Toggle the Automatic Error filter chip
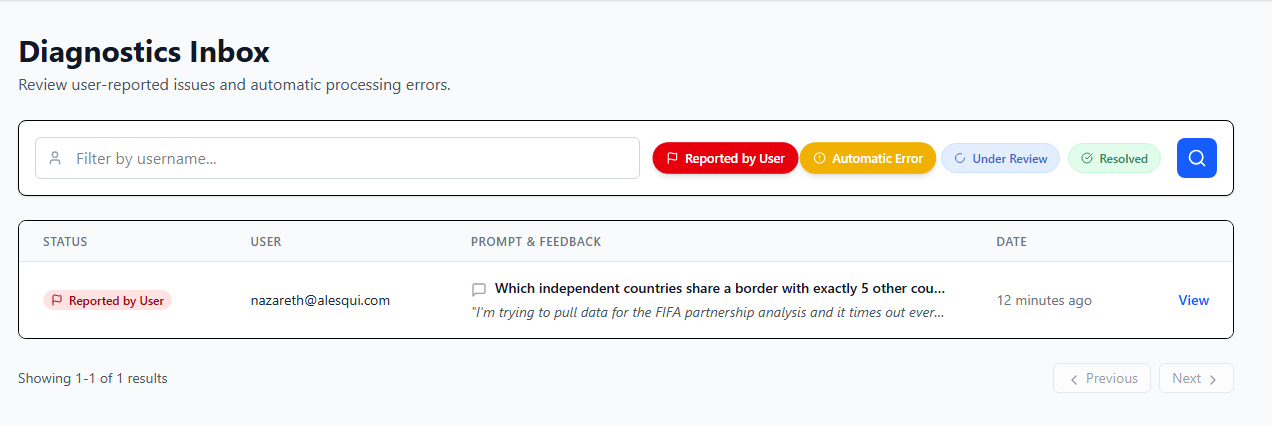The height and width of the screenshot is (426, 1272). coord(868,158)
